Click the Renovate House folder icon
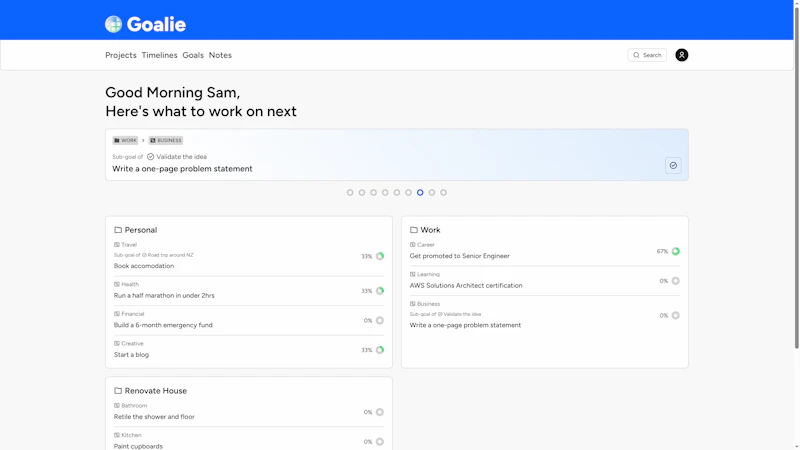 (118, 391)
